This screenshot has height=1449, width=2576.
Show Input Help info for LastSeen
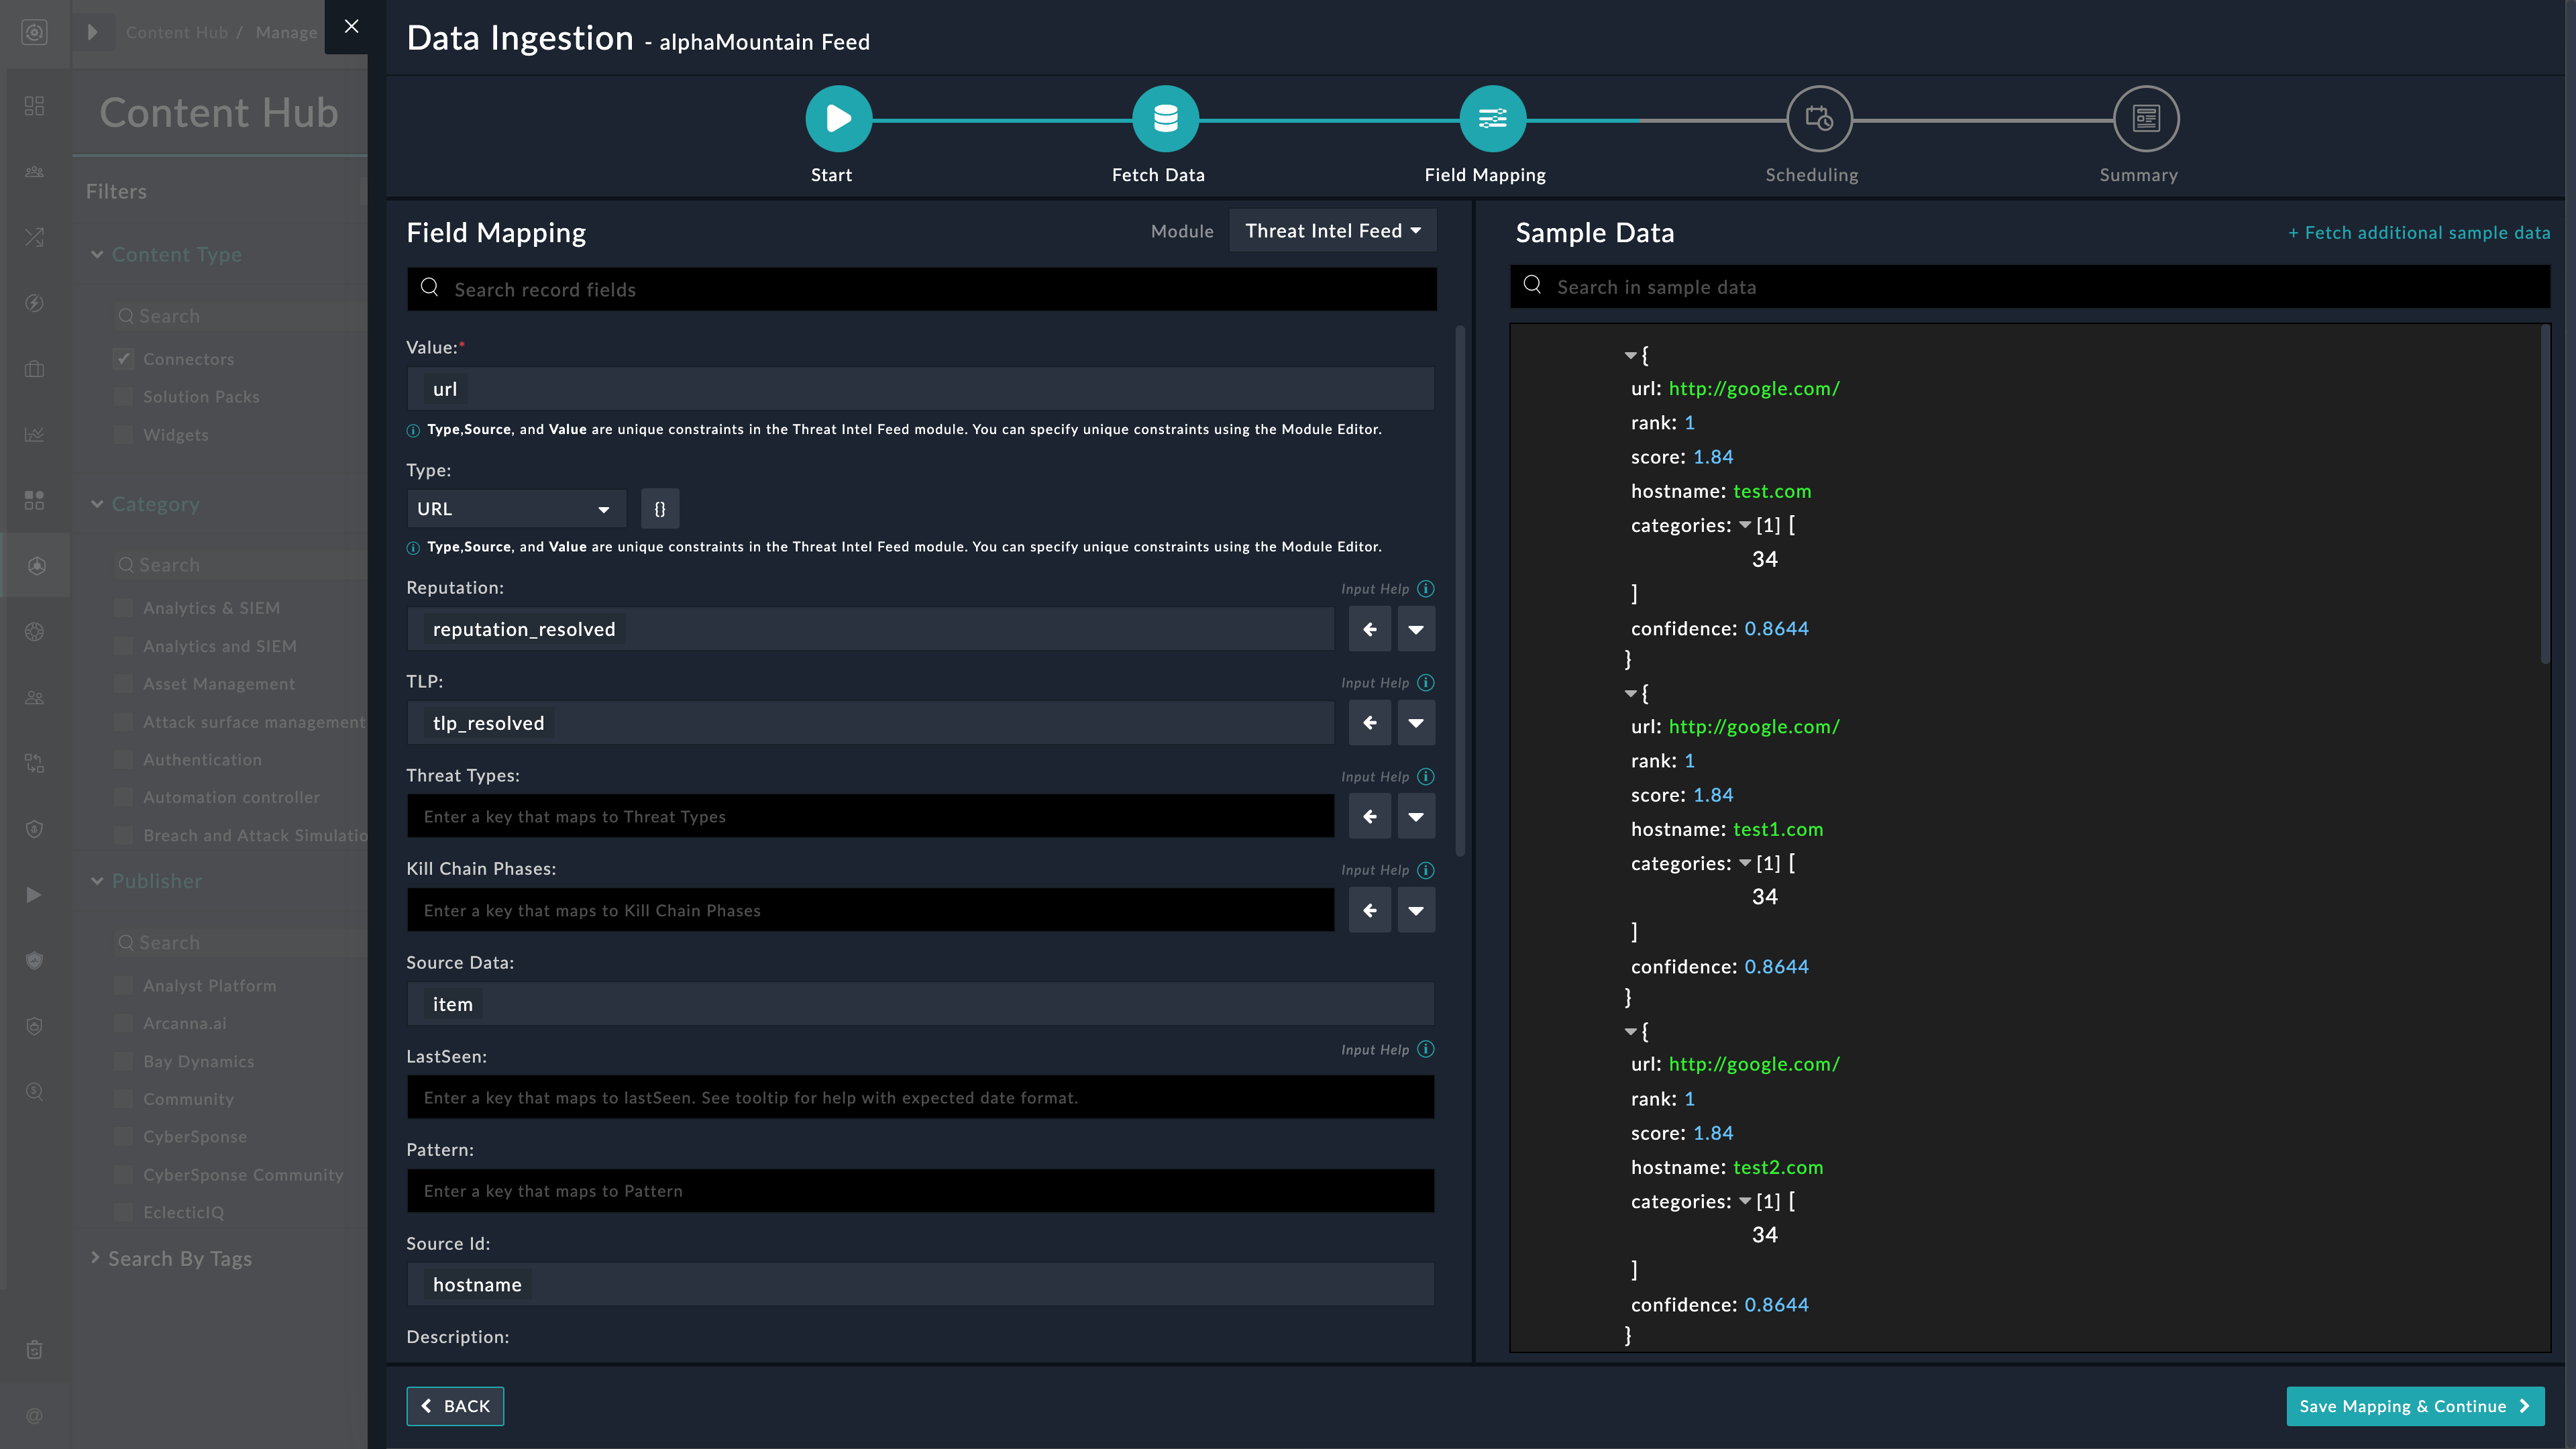[x=1426, y=1049]
